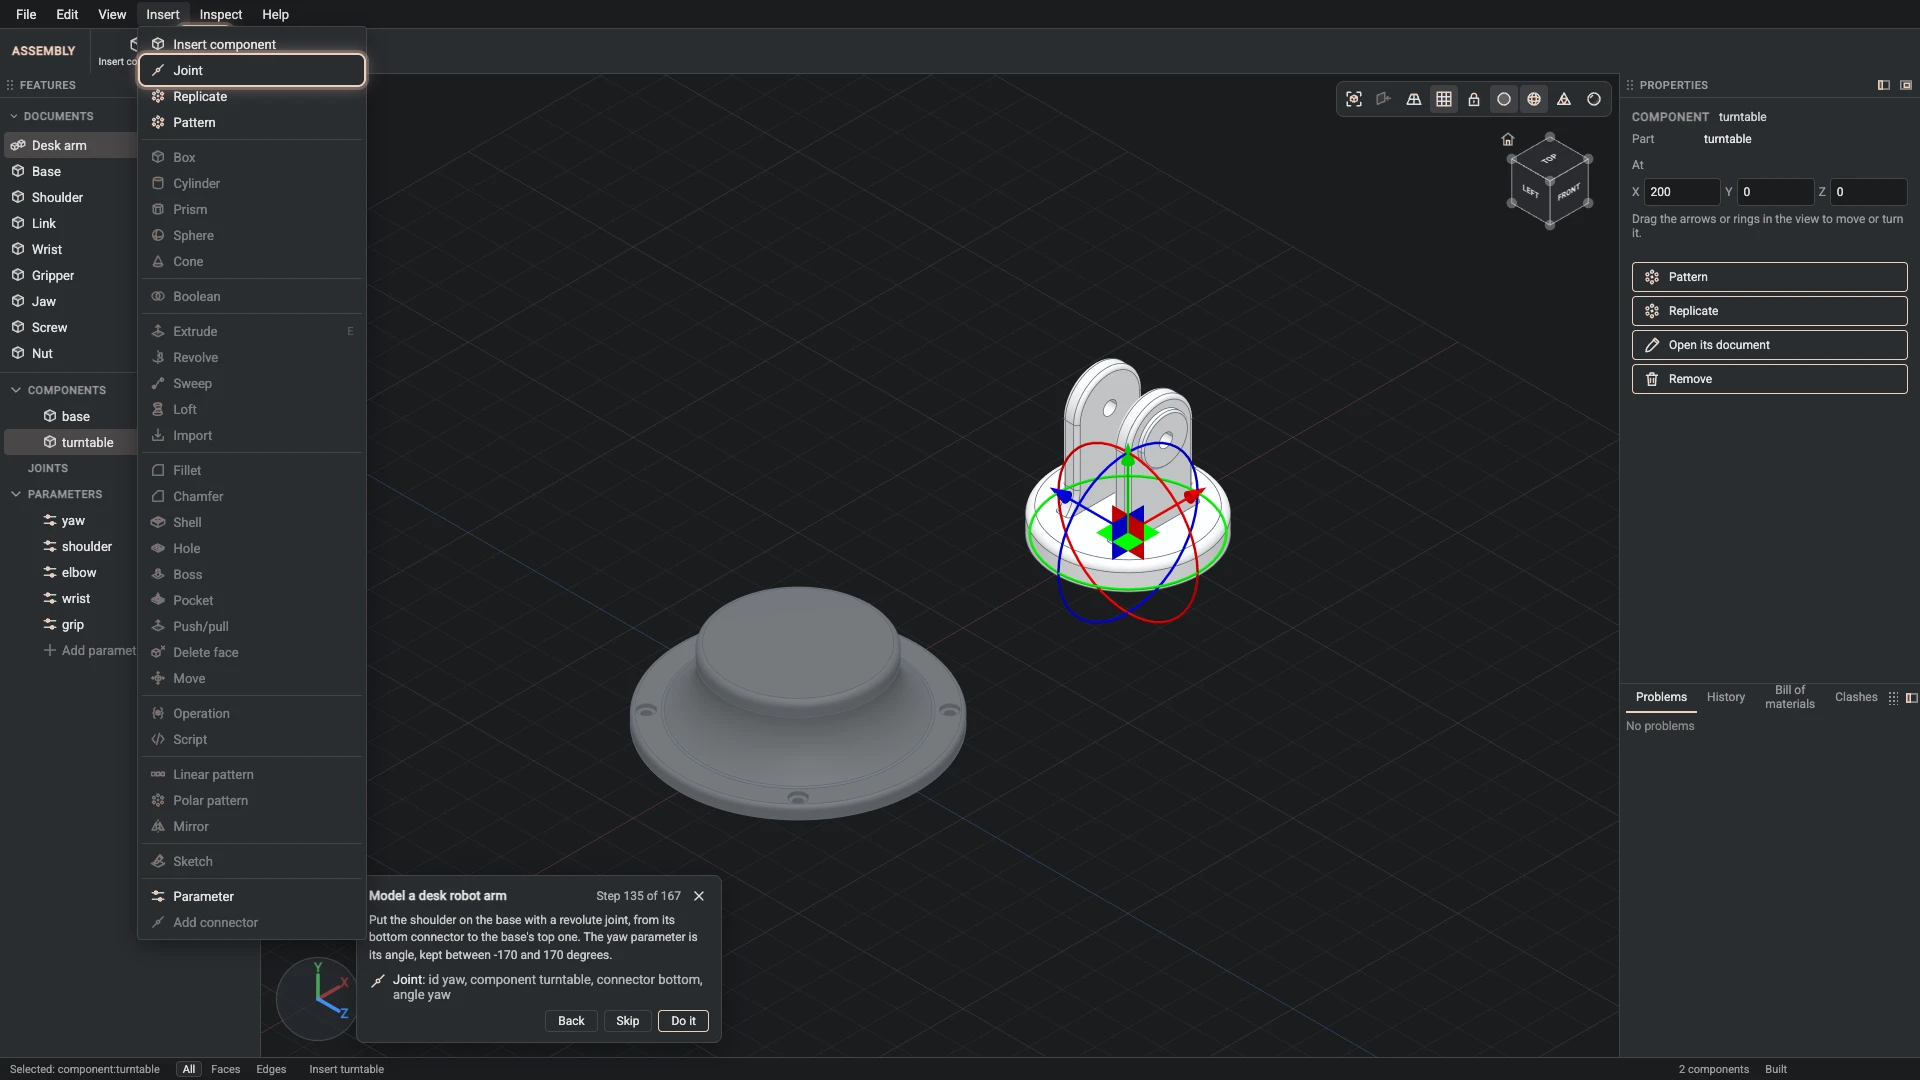
Task: Click Skip in the tutorial popup
Action: (627, 1021)
